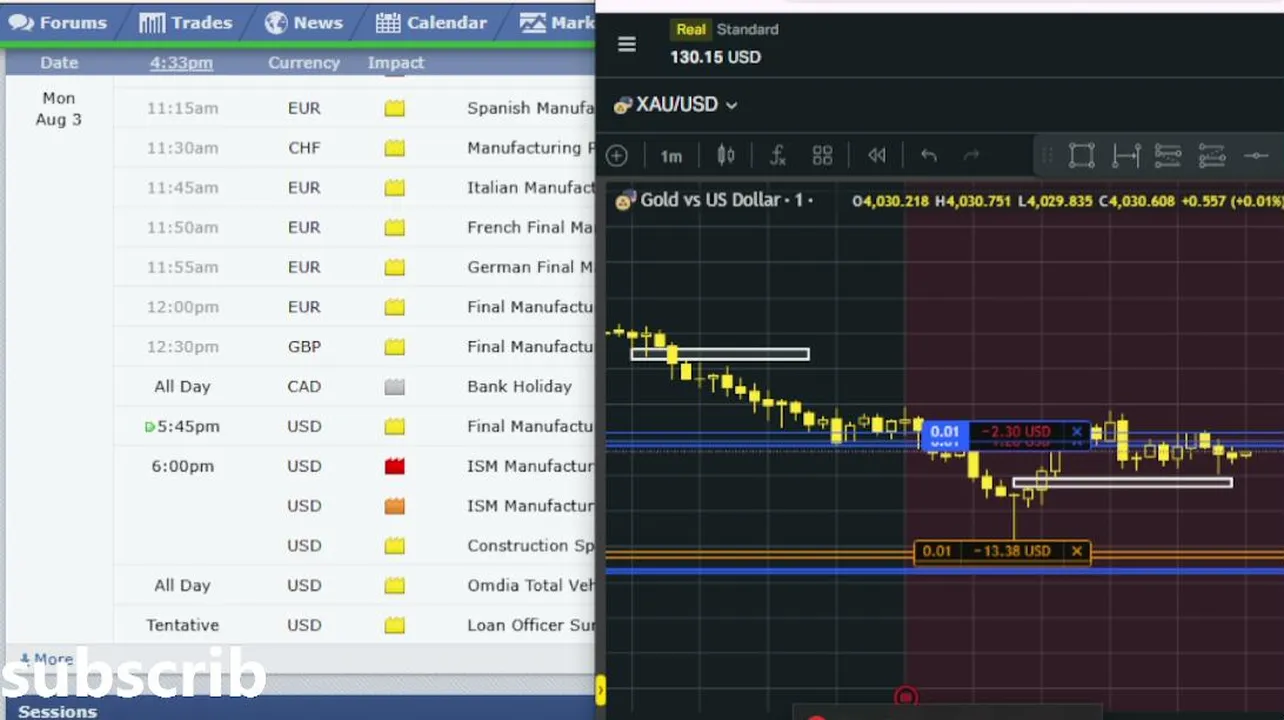Click the green arrow next to 5:45pm
Viewport: 1284px width, 720px height.
150,427
